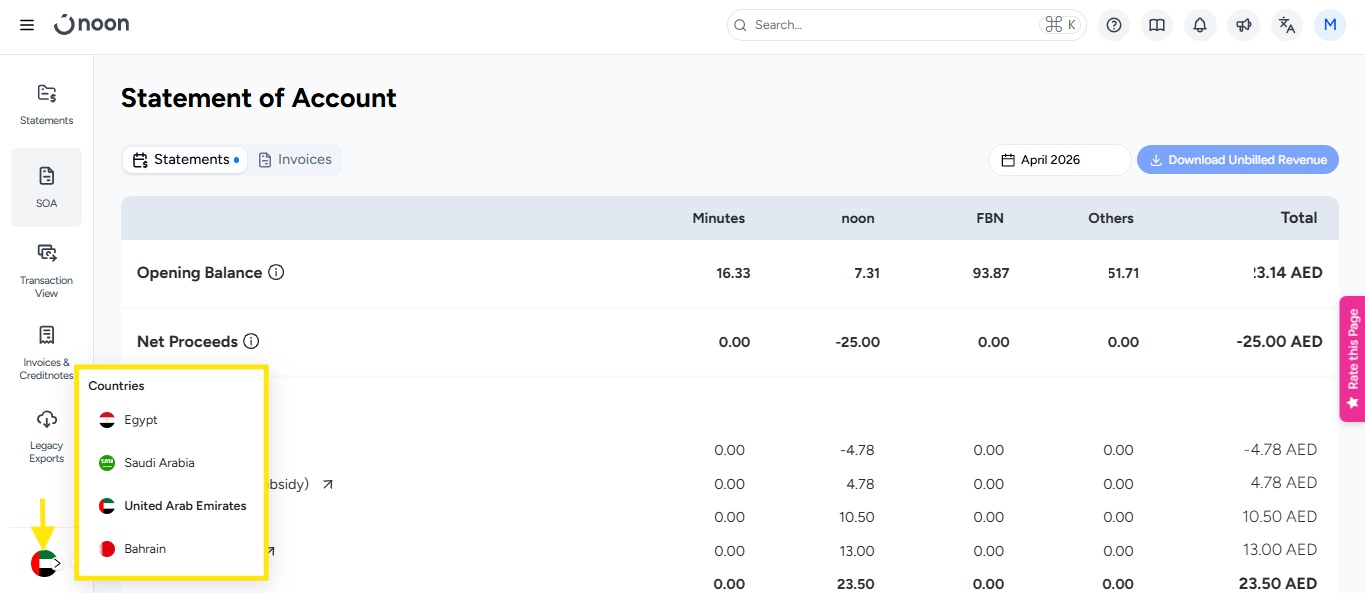Choose Bahrain from Countries list
The image size is (1365, 593).
144,549
